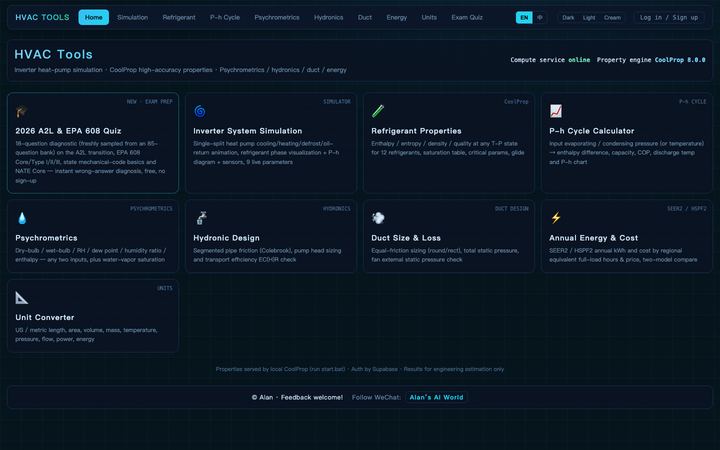Screen dimensions: 720x450
Task: Click the chart icon on P-h Cycle Calculator
Action: 556,111
